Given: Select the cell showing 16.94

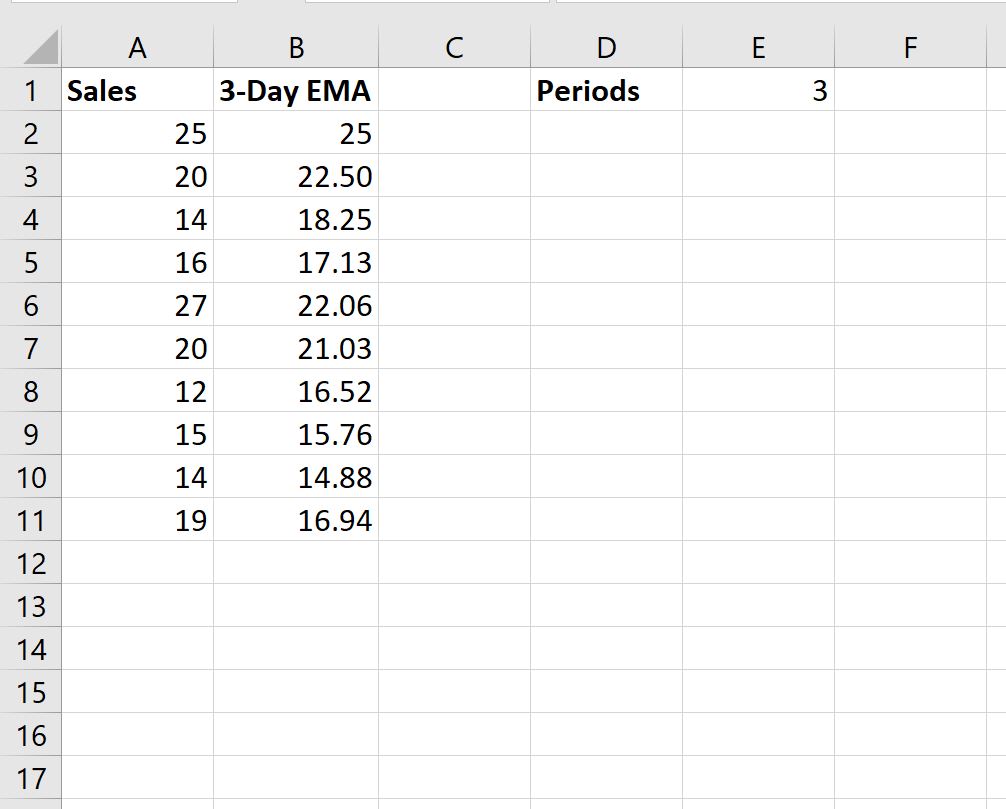Looking at the screenshot, I should (x=296, y=519).
